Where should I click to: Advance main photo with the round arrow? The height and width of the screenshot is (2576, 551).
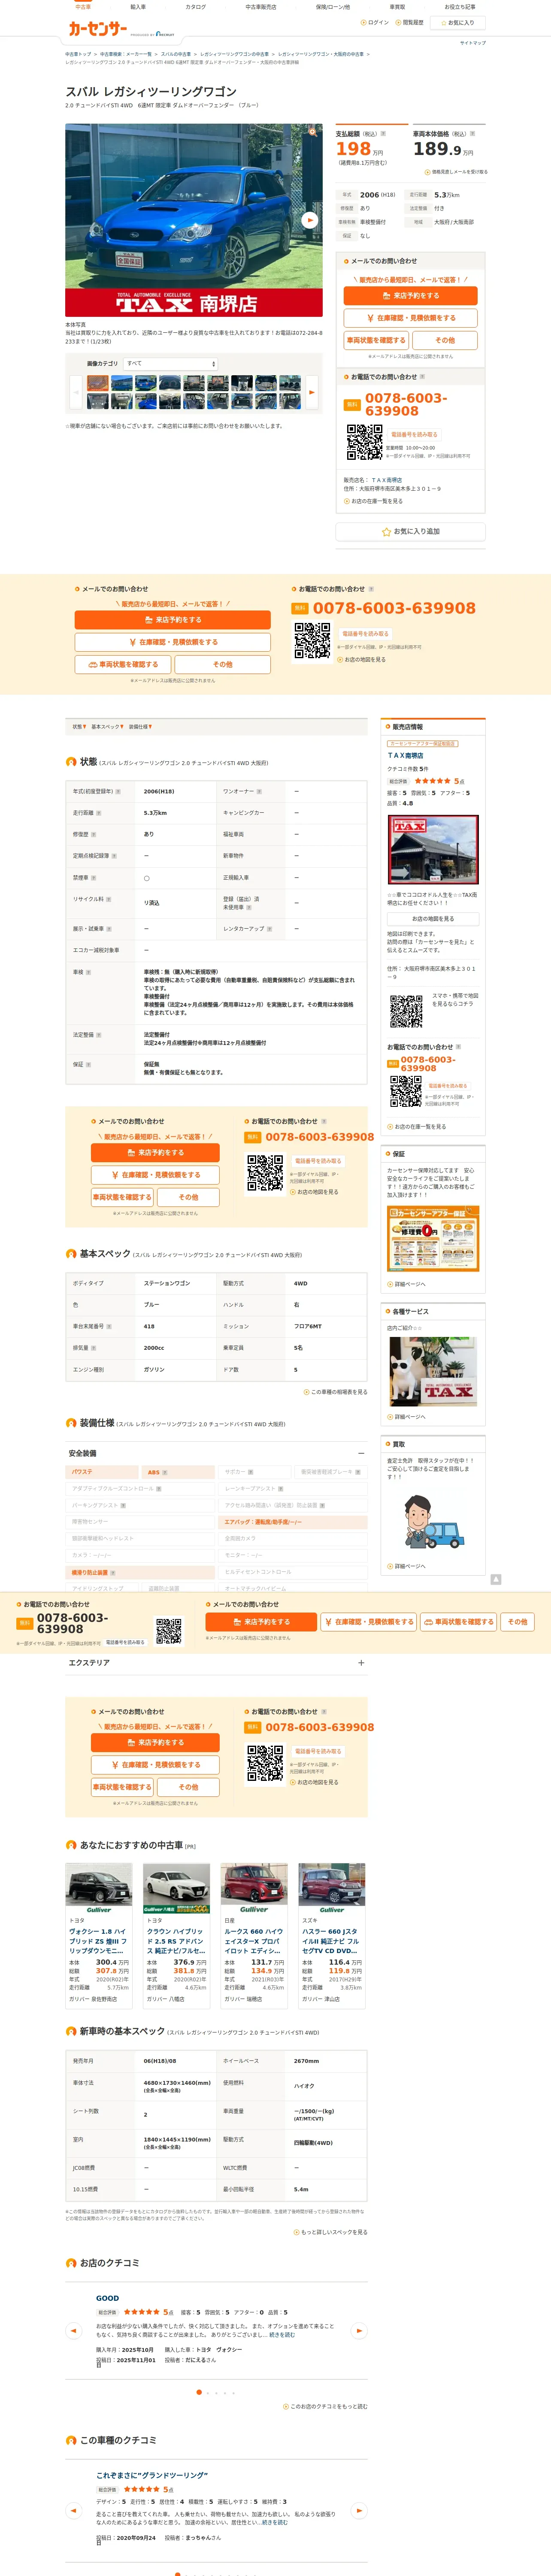[310, 220]
